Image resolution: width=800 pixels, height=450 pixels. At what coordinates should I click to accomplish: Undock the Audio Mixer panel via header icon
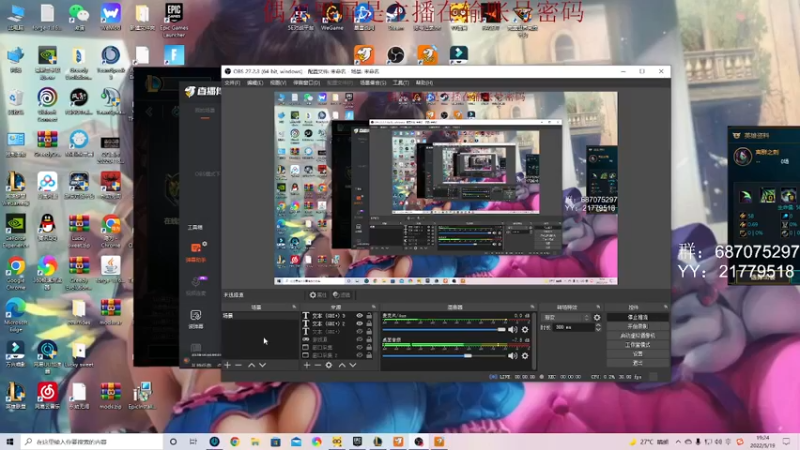532,307
